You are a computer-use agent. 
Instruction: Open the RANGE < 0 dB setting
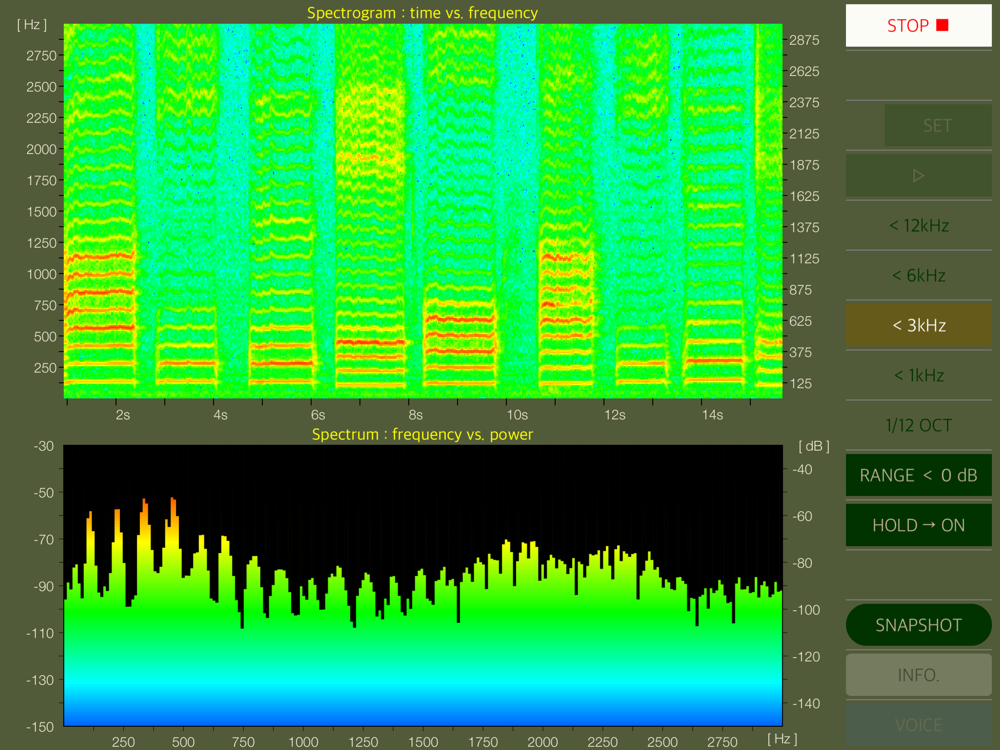point(918,476)
